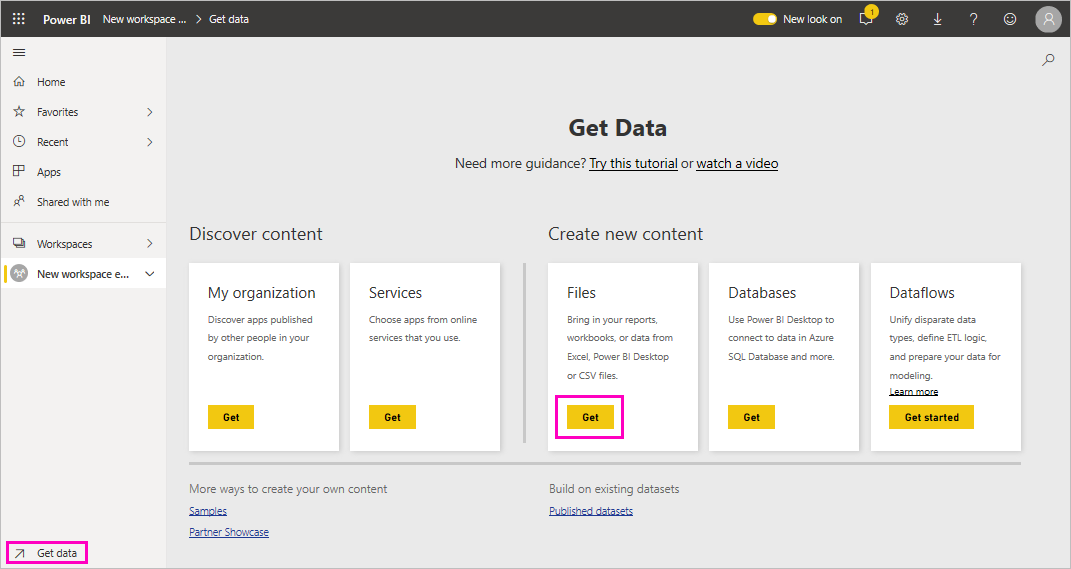This screenshot has height=569, width=1071.
Task: Turn off the New look toggle
Action: point(765,19)
